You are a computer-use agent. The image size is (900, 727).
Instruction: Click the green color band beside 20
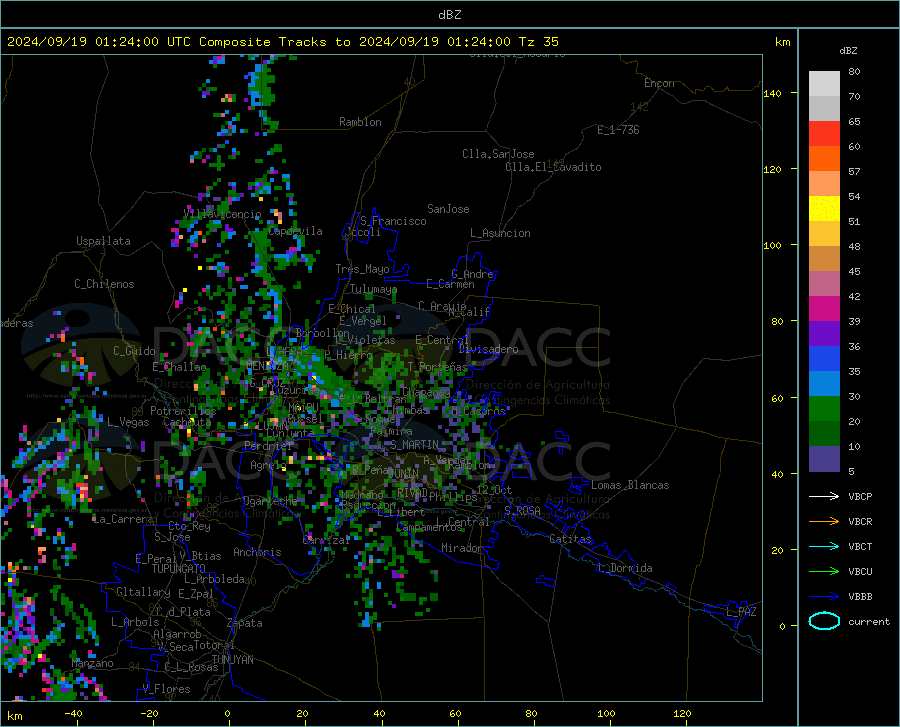coord(824,409)
